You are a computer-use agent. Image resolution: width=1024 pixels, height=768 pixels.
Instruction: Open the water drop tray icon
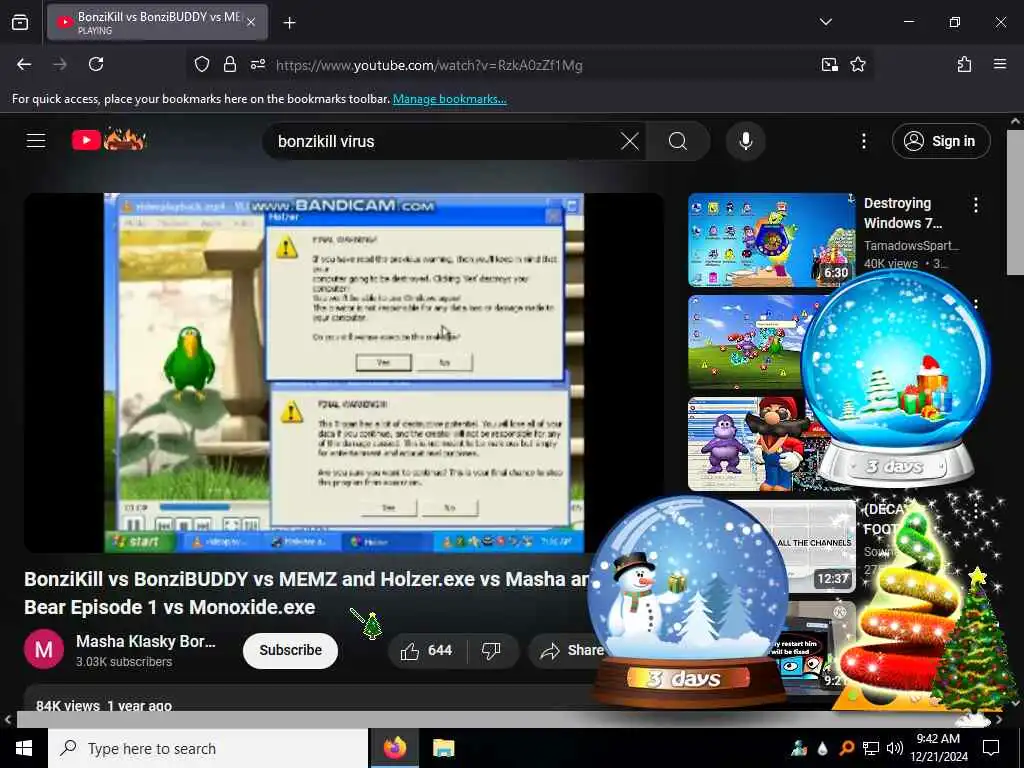coord(822,748)
